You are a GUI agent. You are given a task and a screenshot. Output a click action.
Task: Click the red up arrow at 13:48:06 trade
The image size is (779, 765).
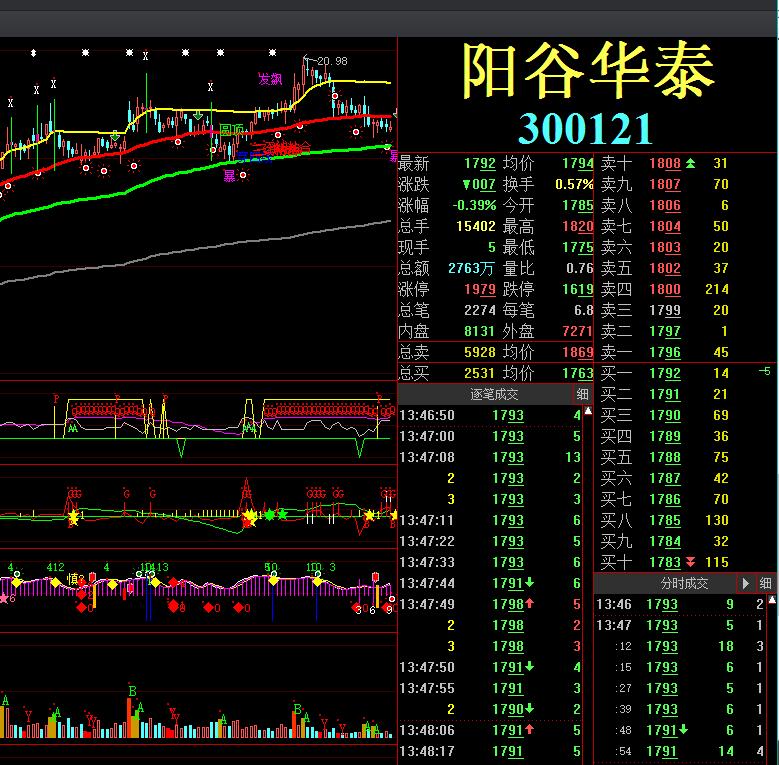coord(530,729)
